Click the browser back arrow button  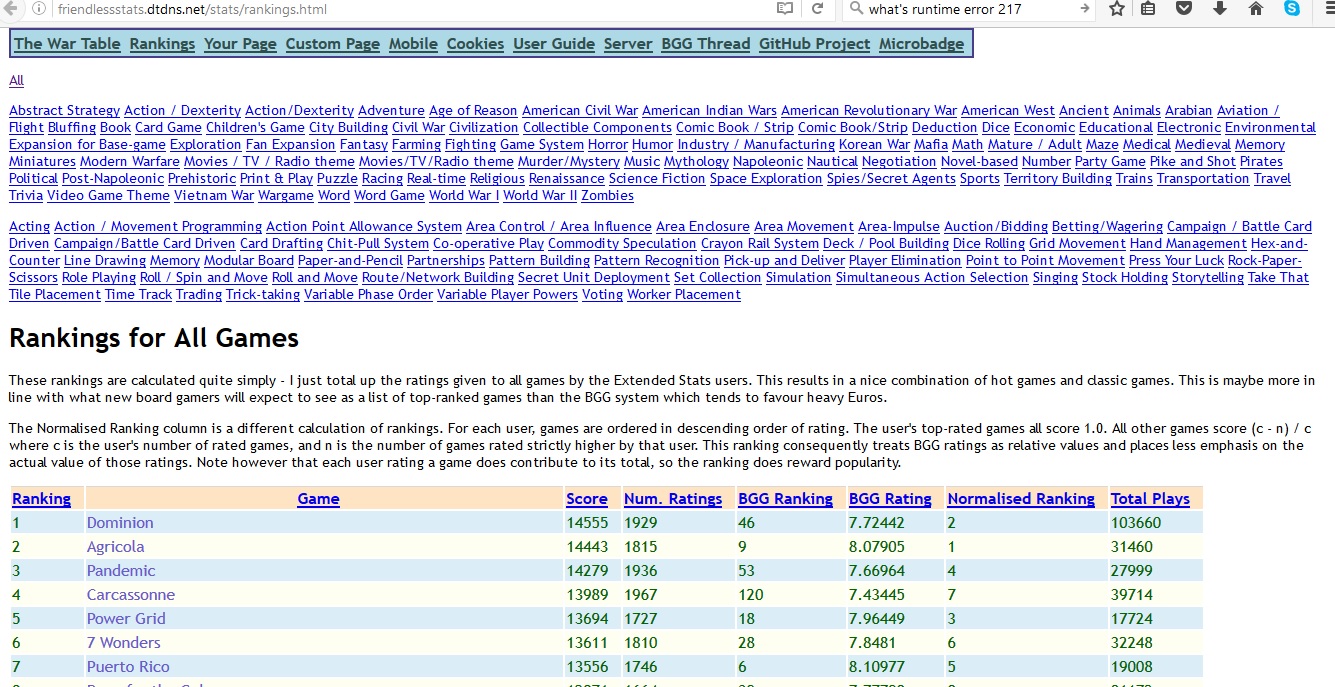coord(9,9)
